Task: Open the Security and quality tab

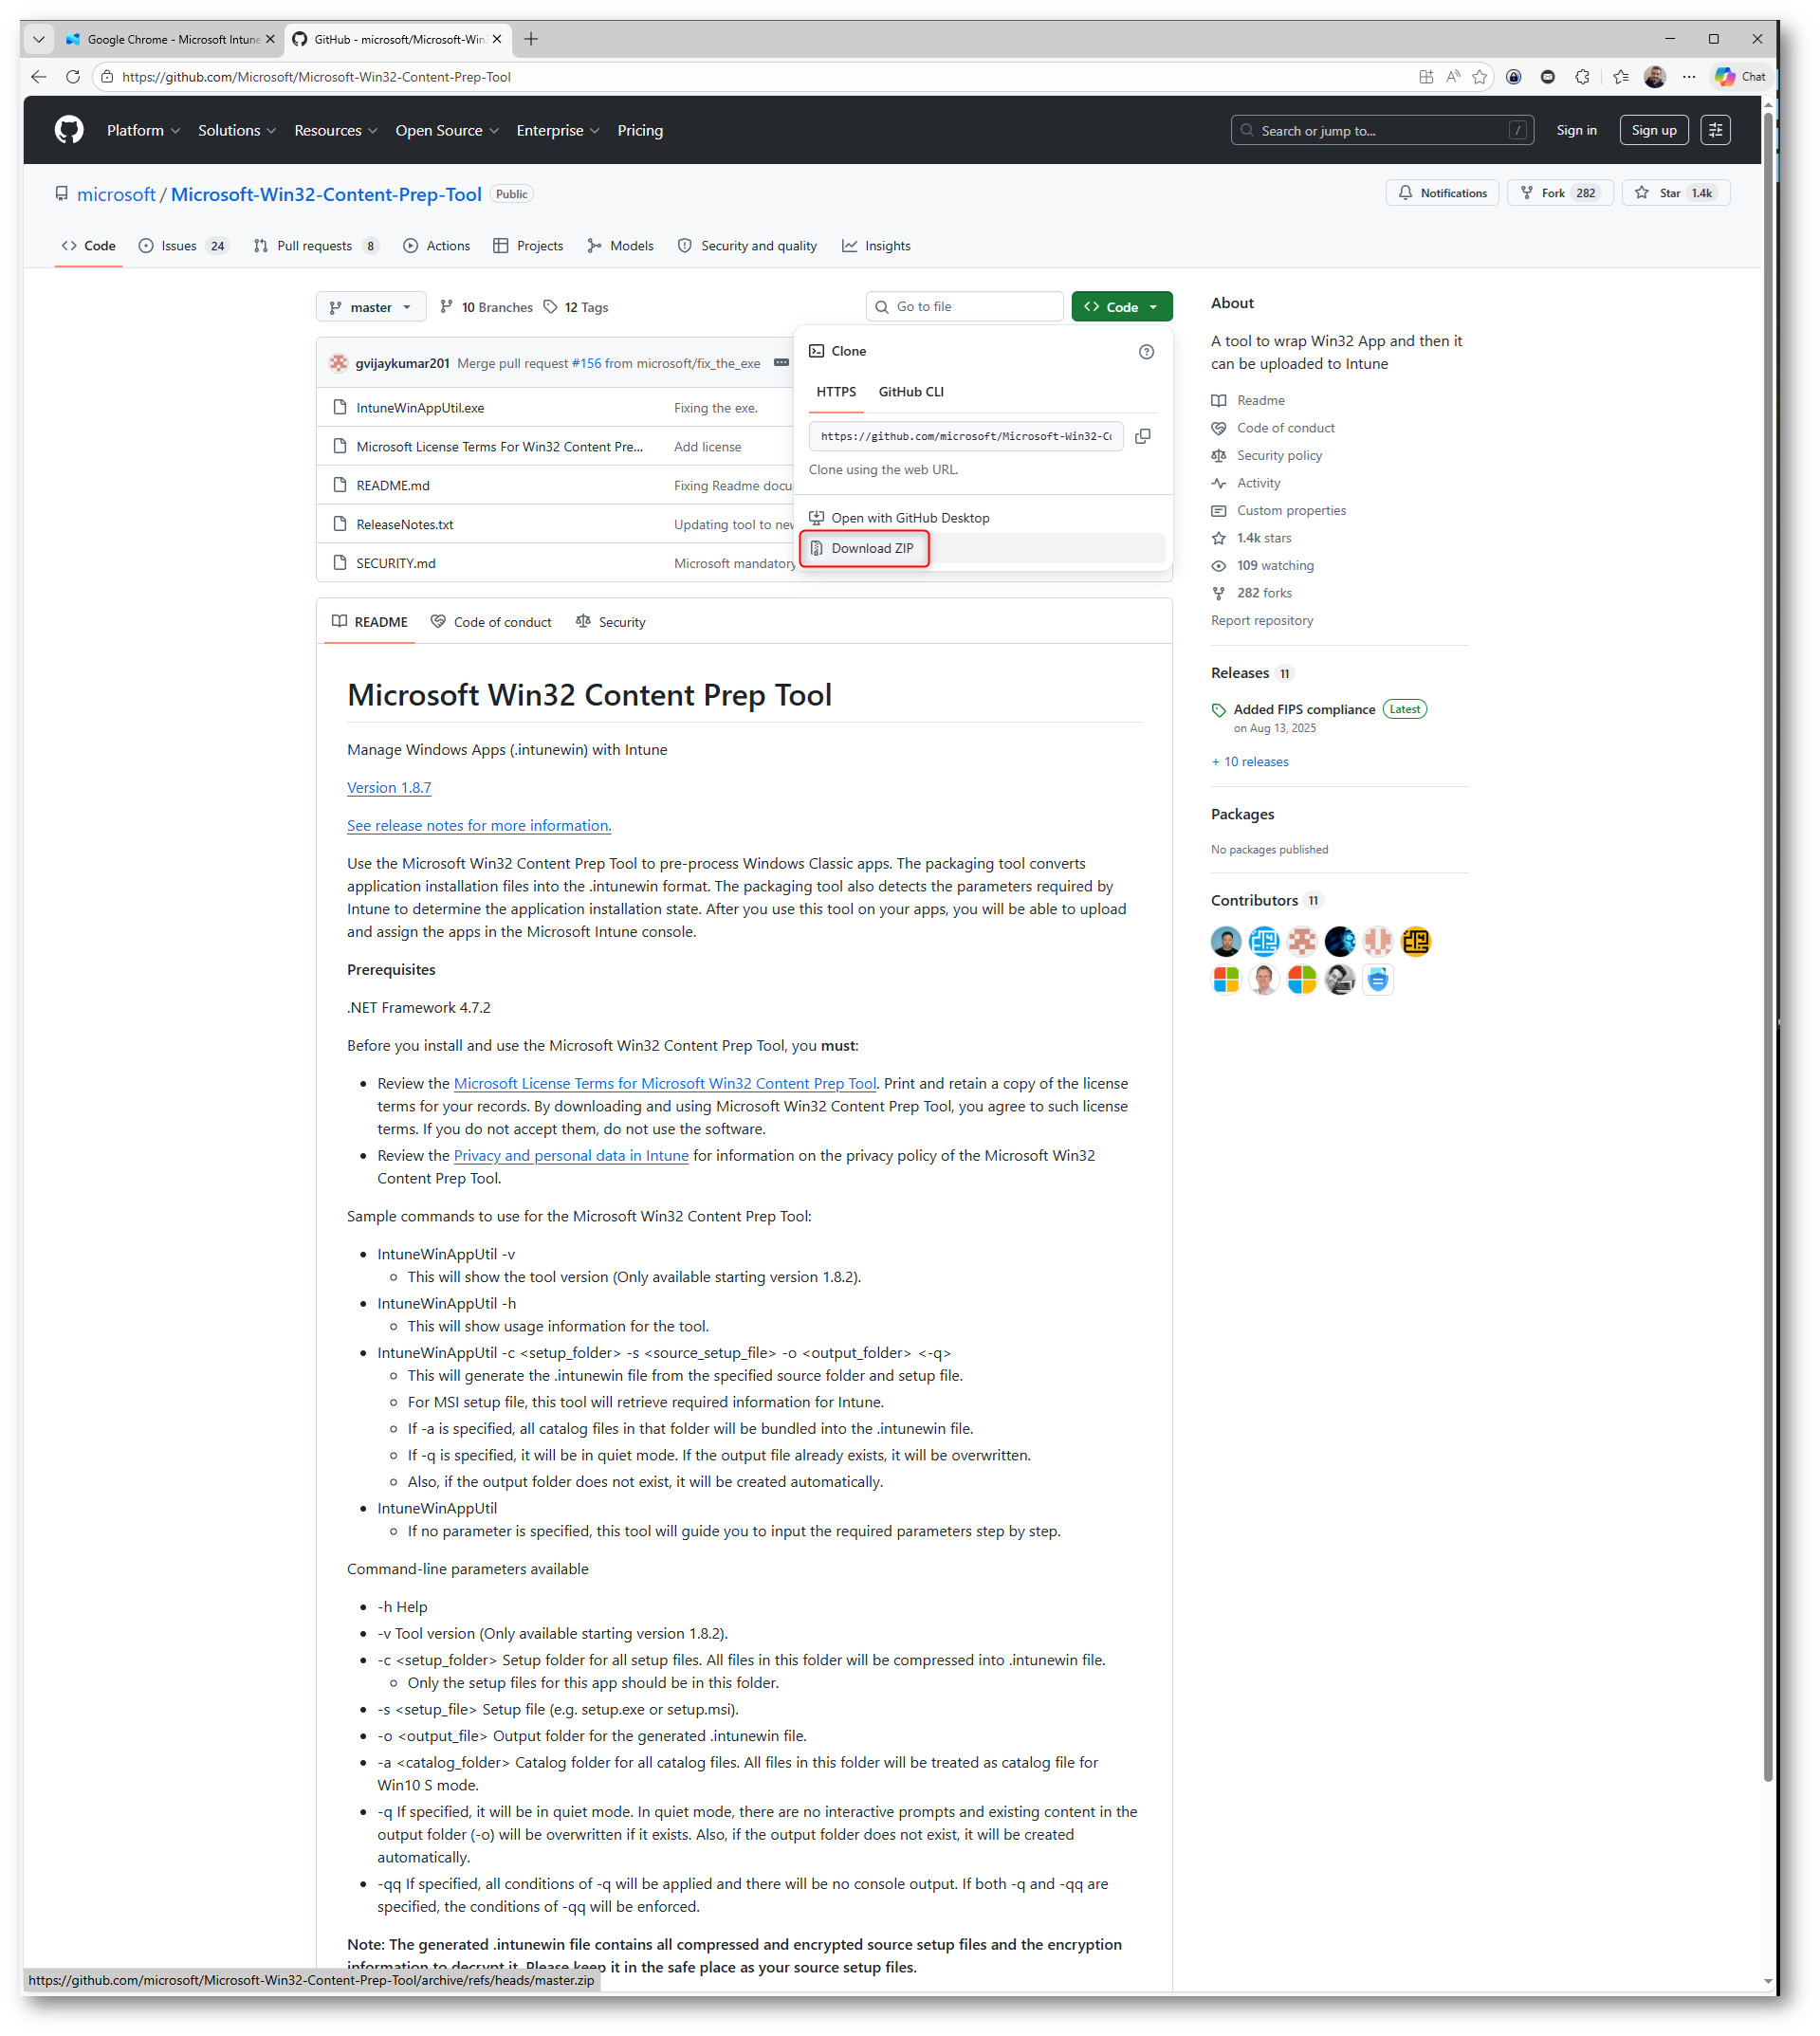Action: [x=747, y=246]
